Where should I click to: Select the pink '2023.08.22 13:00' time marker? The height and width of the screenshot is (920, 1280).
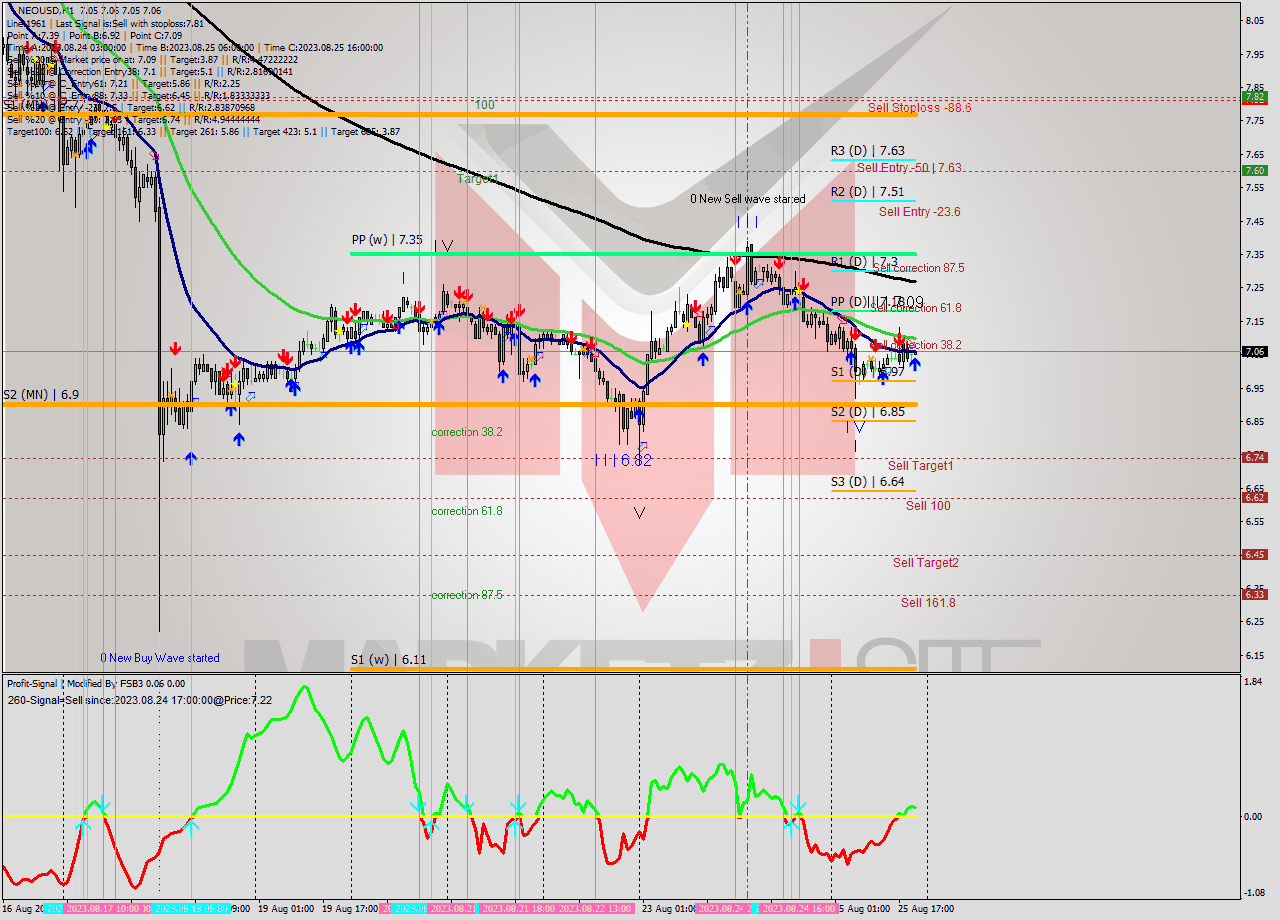point(596,909)
